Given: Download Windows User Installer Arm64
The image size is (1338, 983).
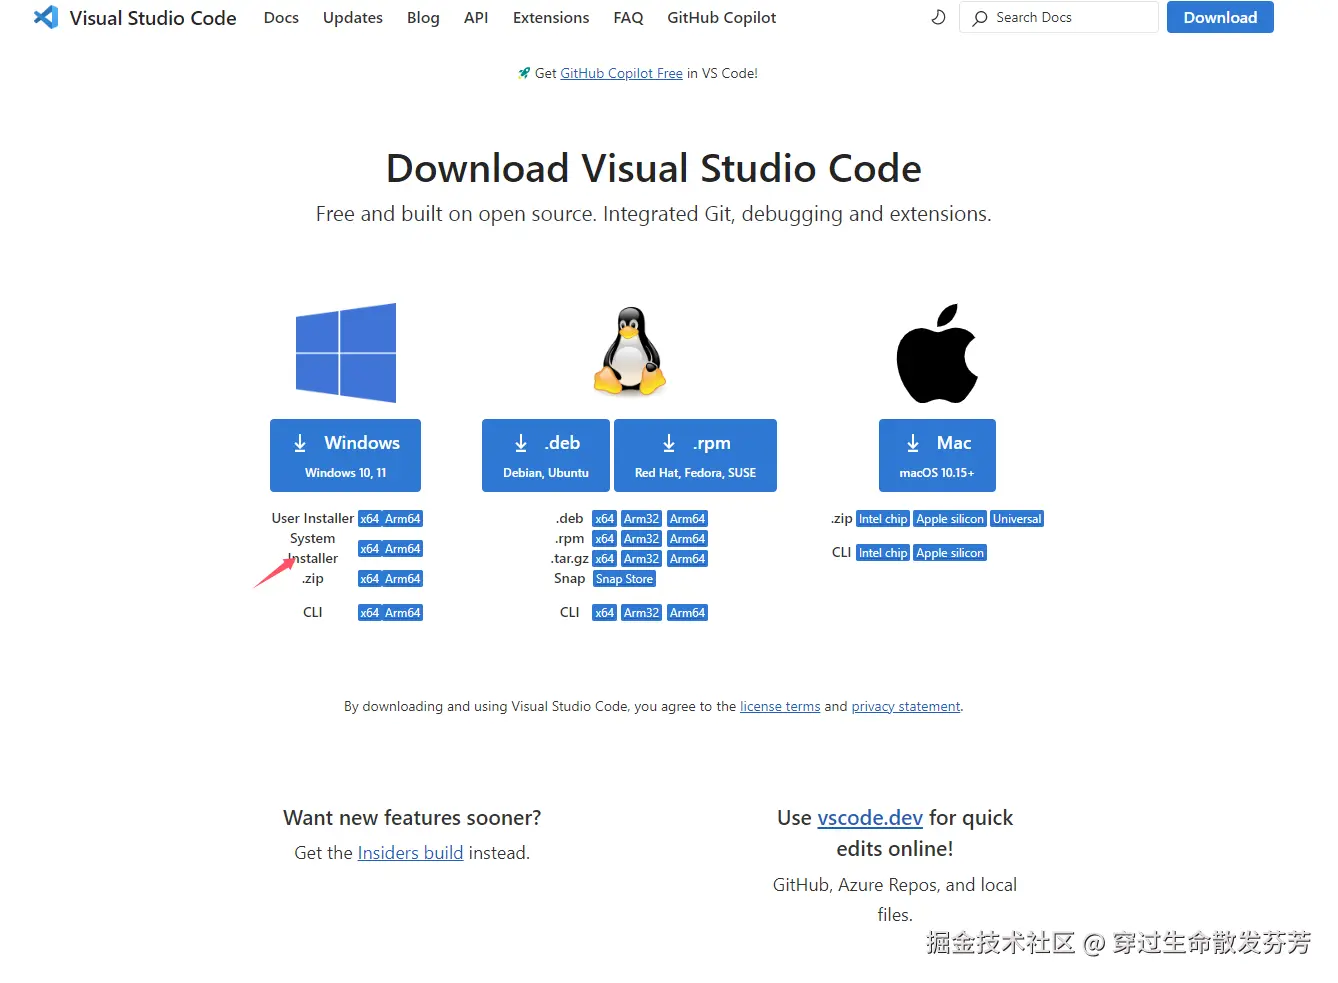Looking at the screenshot, I should [x=402, y=519].
